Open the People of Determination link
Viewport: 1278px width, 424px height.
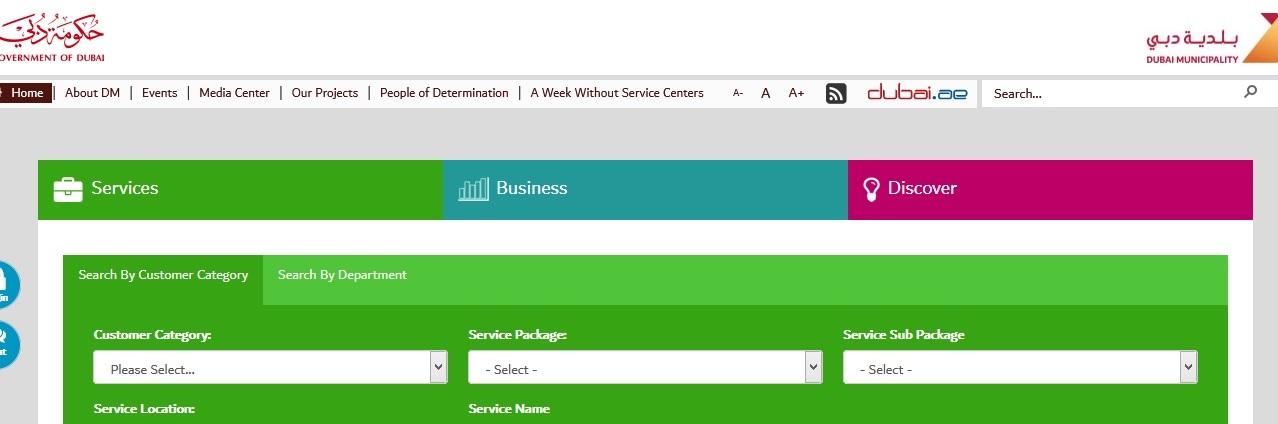tap(444, 93)
